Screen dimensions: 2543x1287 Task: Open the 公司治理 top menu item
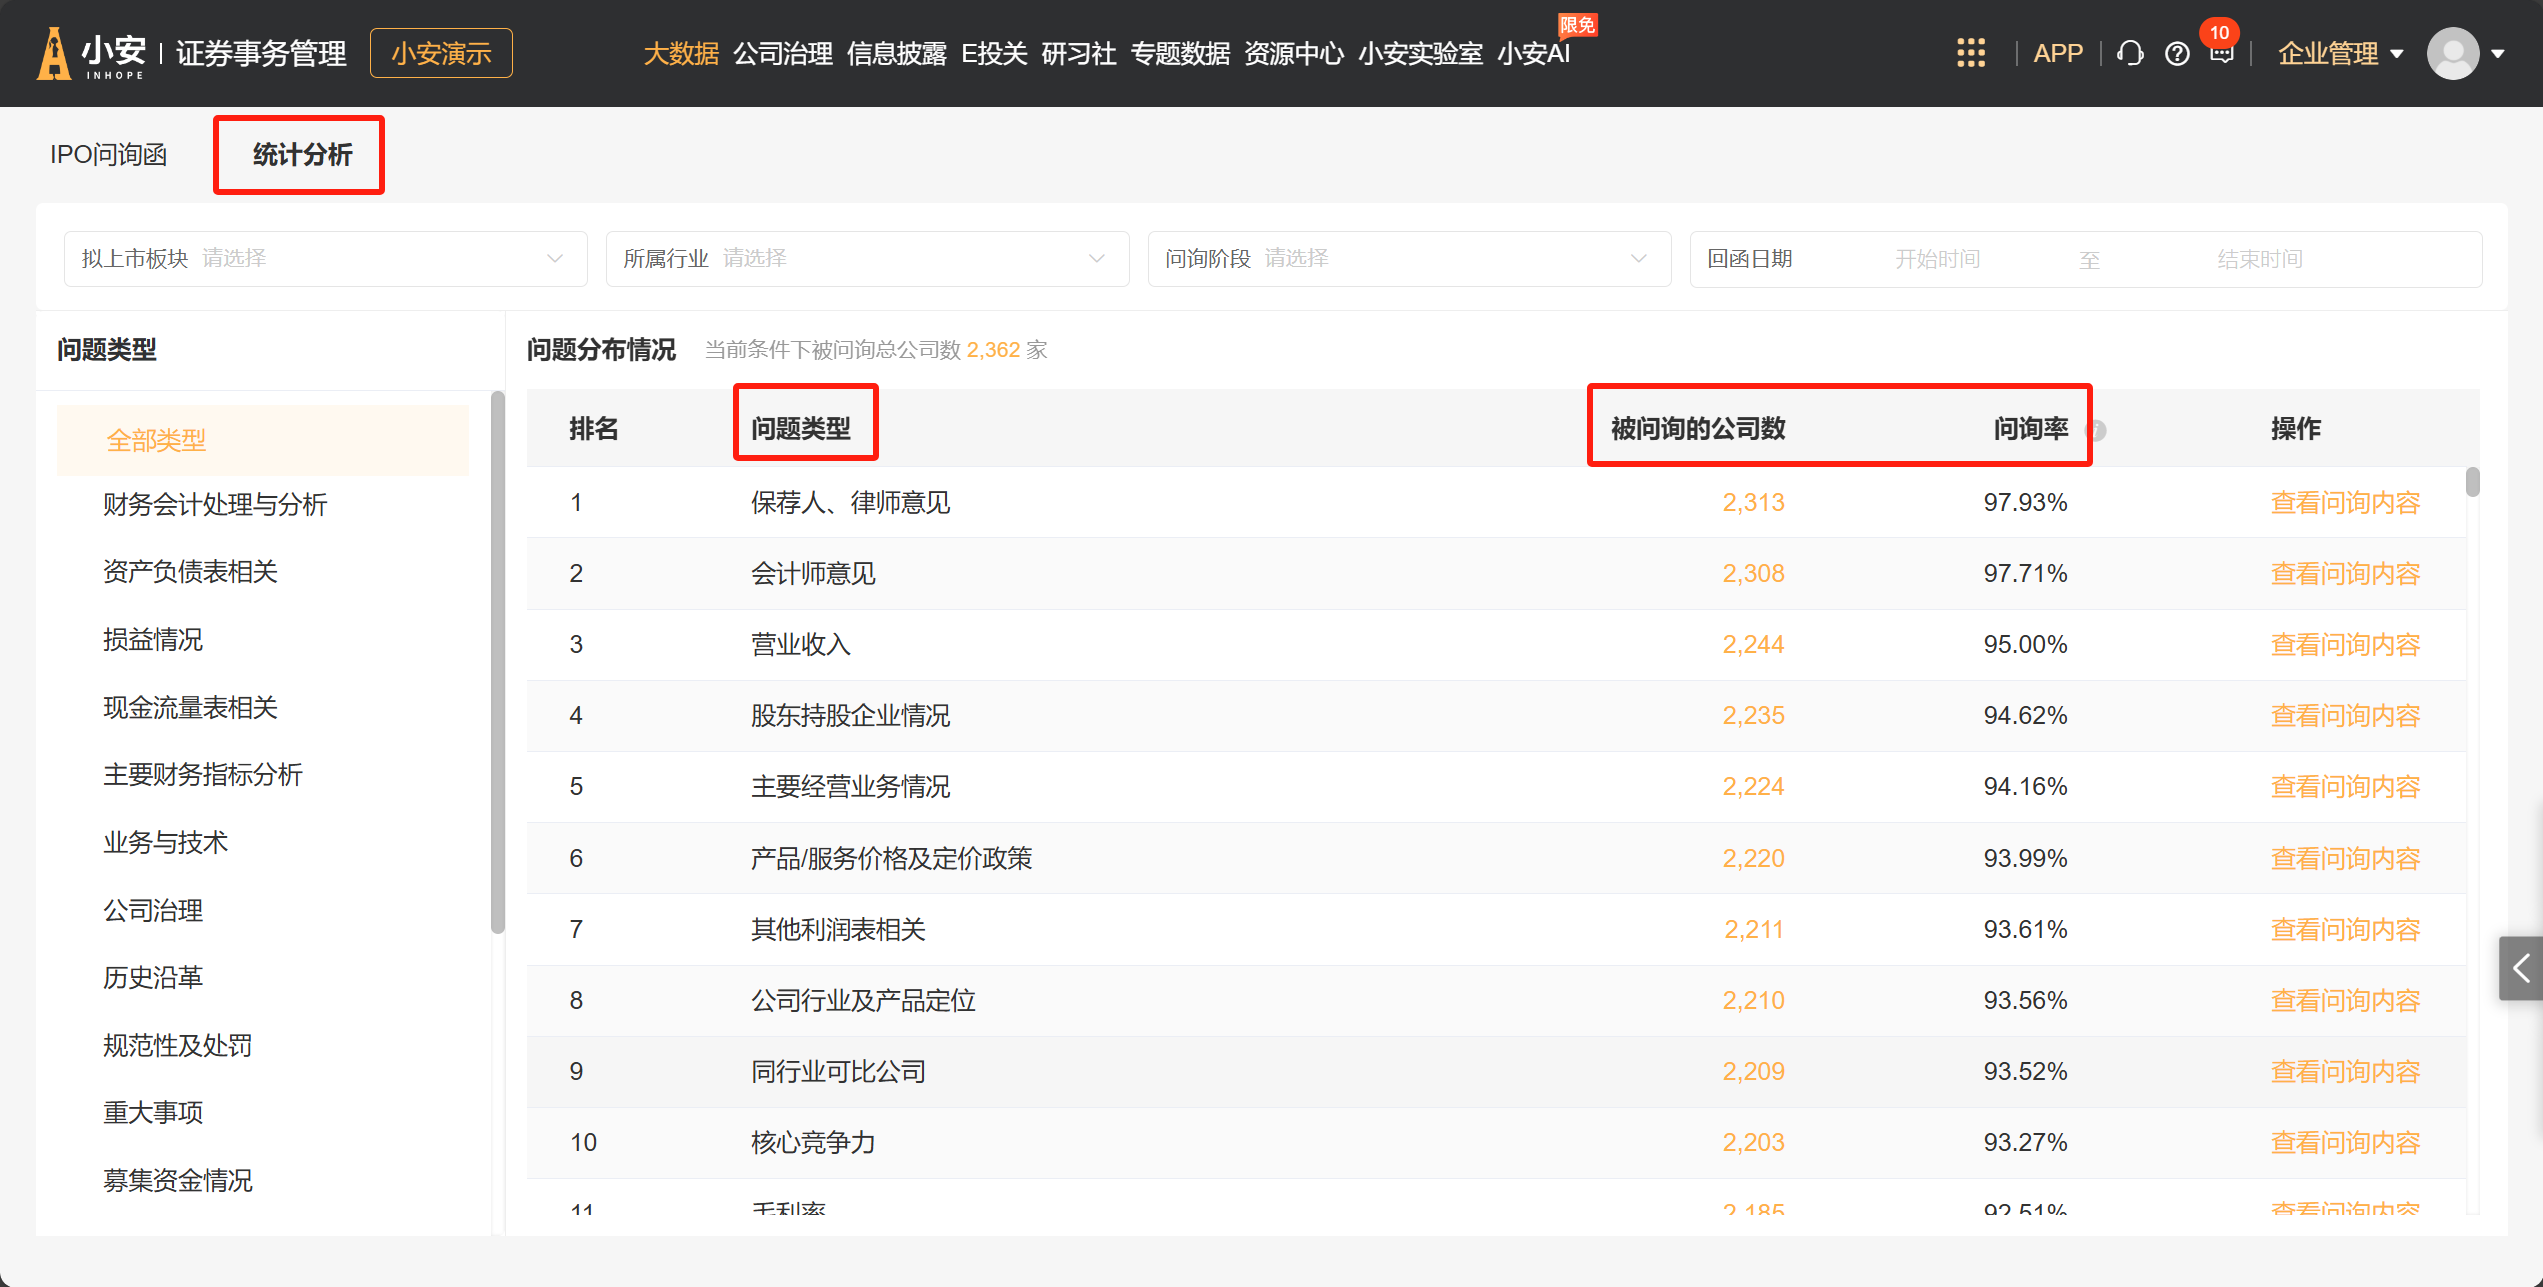[x=782, y=53]
